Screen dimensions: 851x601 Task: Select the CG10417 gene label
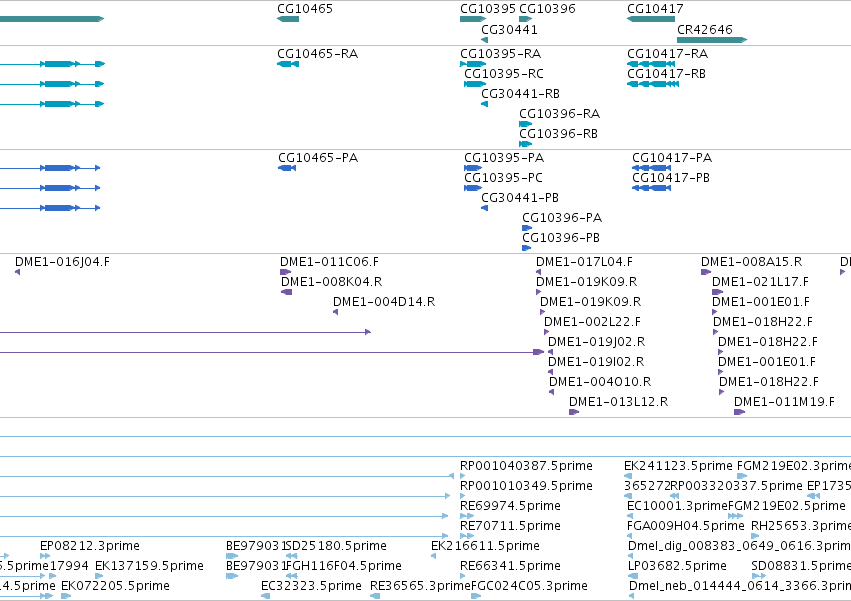click(655, 9)
